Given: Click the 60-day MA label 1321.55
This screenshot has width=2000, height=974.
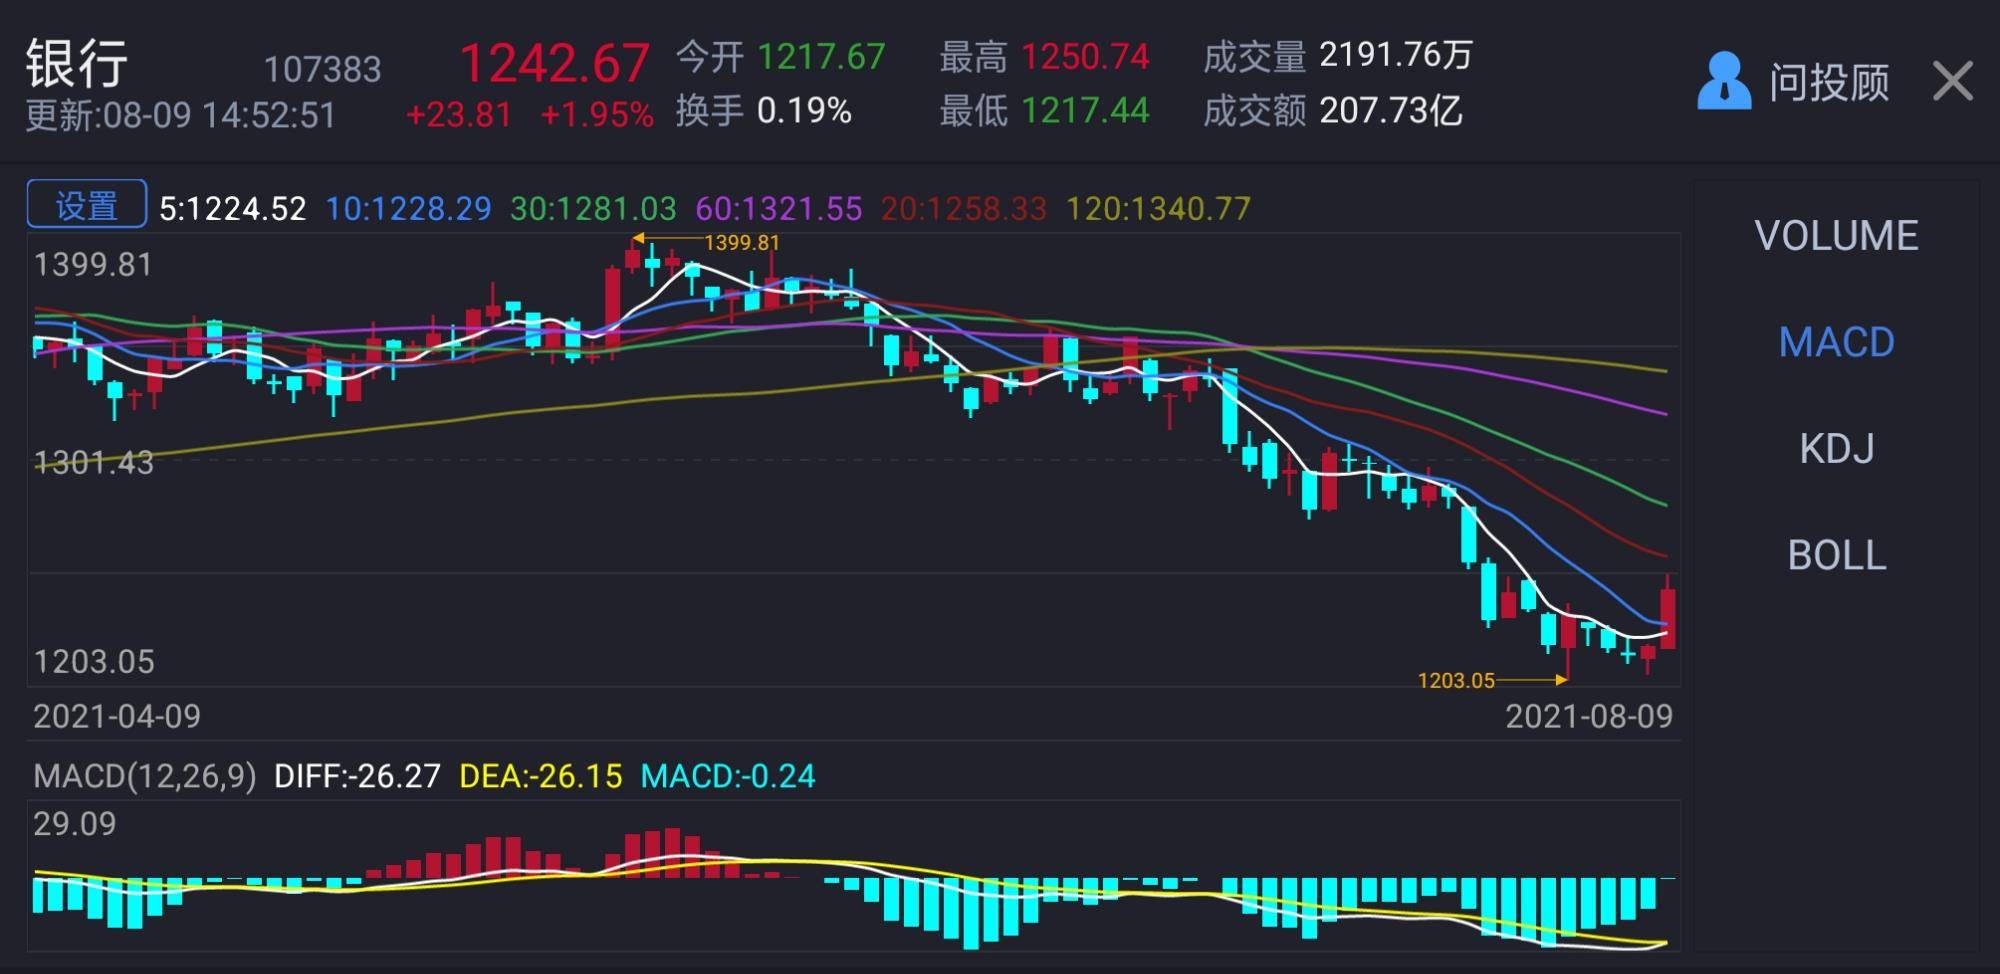Looking at the screenshot, I should pyautogui.click(x=778, y=208).
